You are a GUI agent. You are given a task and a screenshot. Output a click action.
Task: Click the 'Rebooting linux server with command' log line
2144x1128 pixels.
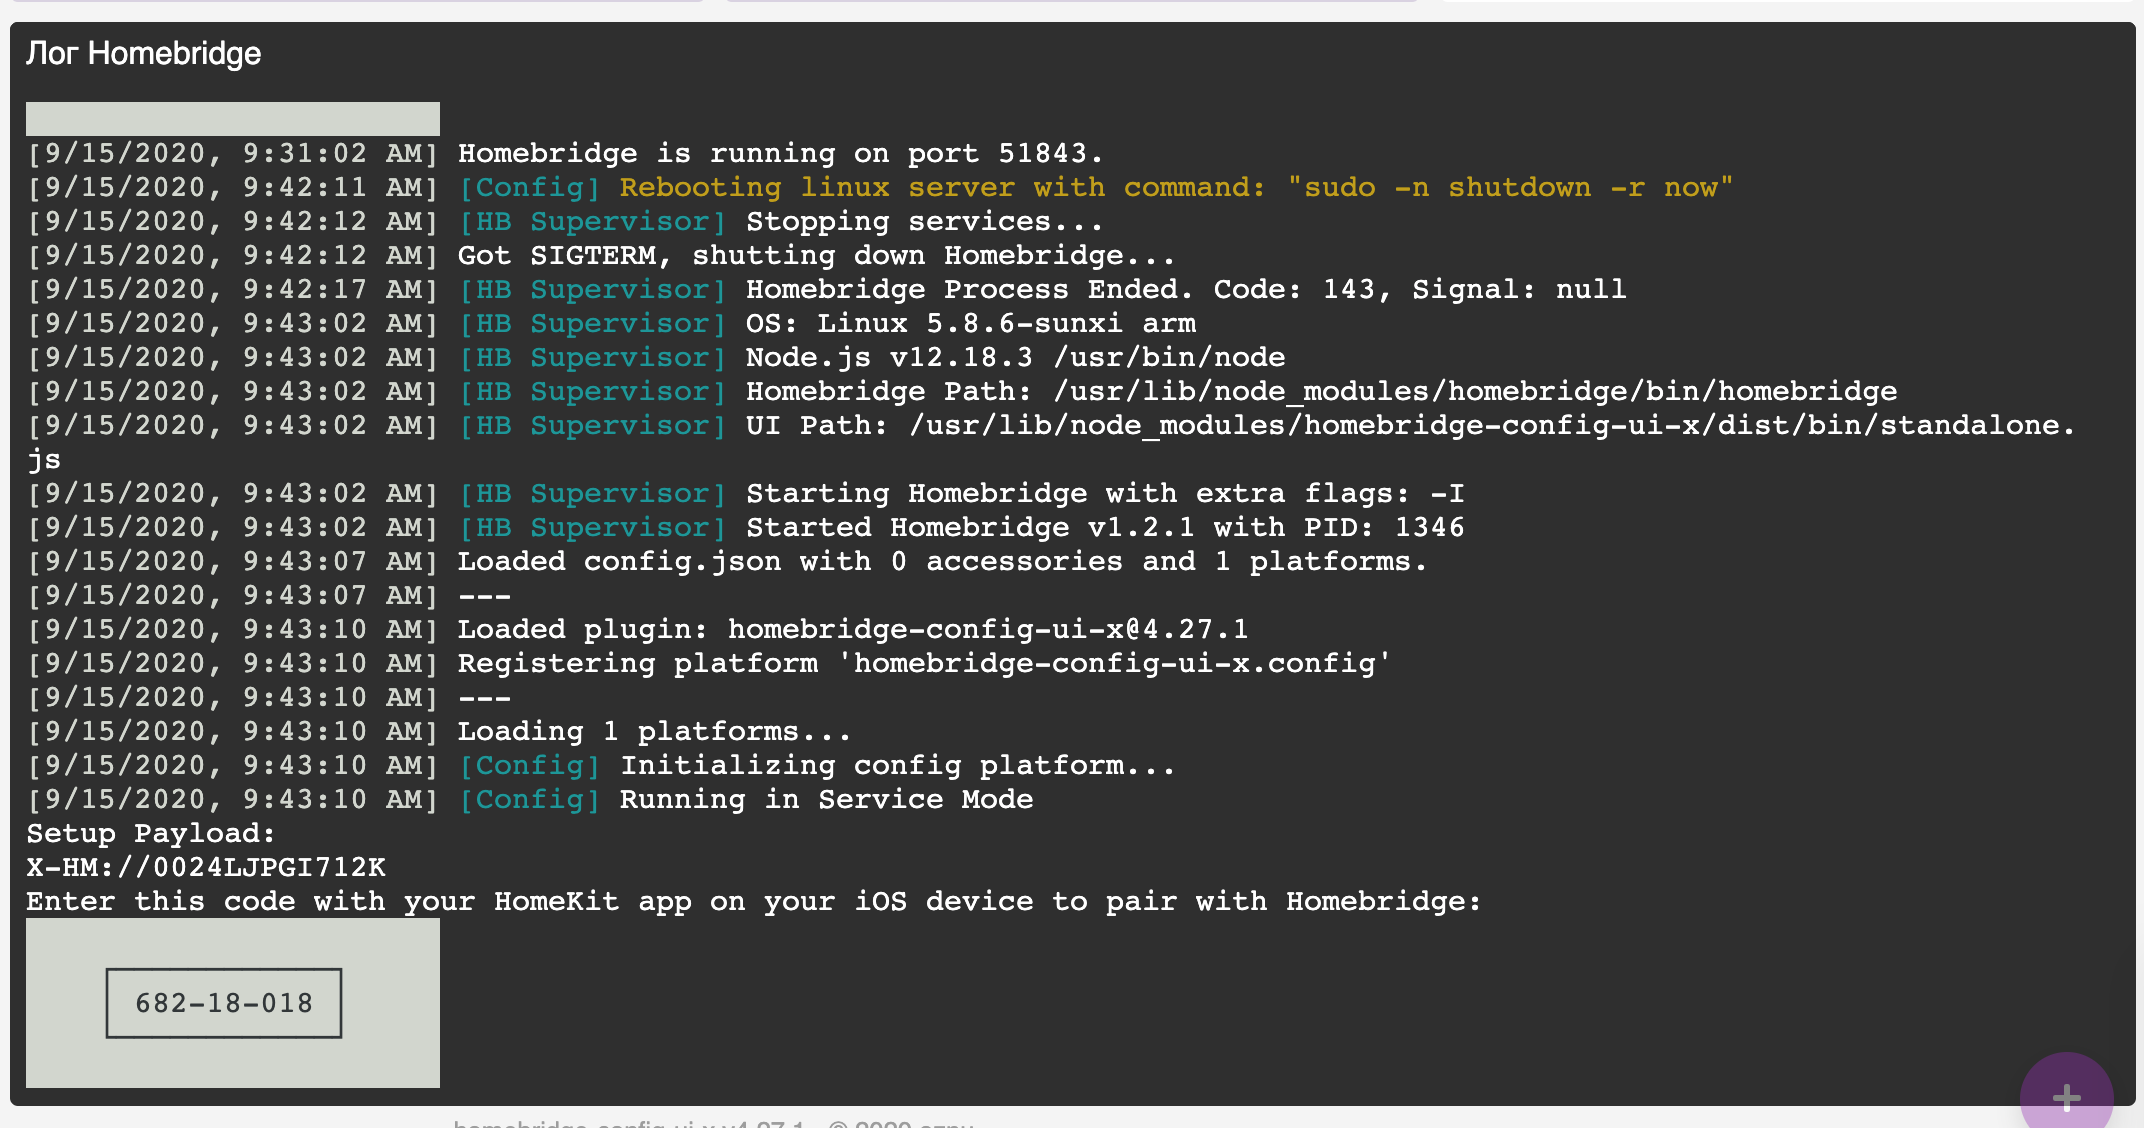pos(880,187)
